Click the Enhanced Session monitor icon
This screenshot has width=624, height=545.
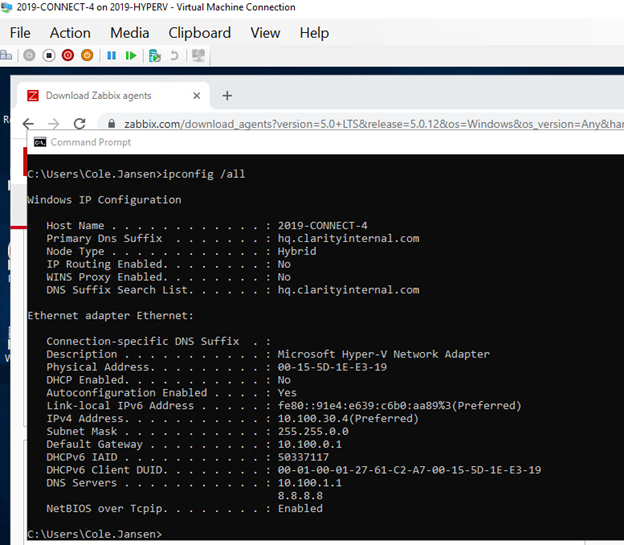pyautogui.click(x=198, y=55)
